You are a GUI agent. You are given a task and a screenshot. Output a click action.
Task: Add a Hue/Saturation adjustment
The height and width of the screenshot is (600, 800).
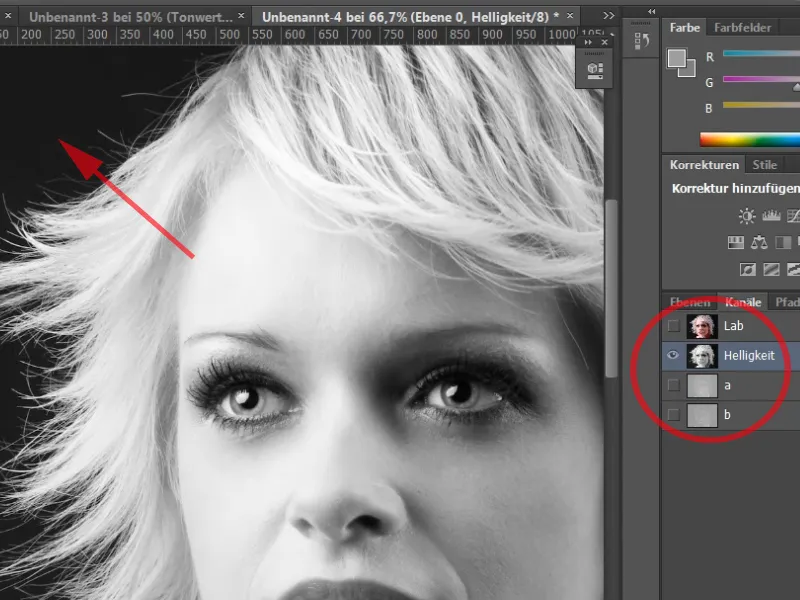(x=735, y=242)
